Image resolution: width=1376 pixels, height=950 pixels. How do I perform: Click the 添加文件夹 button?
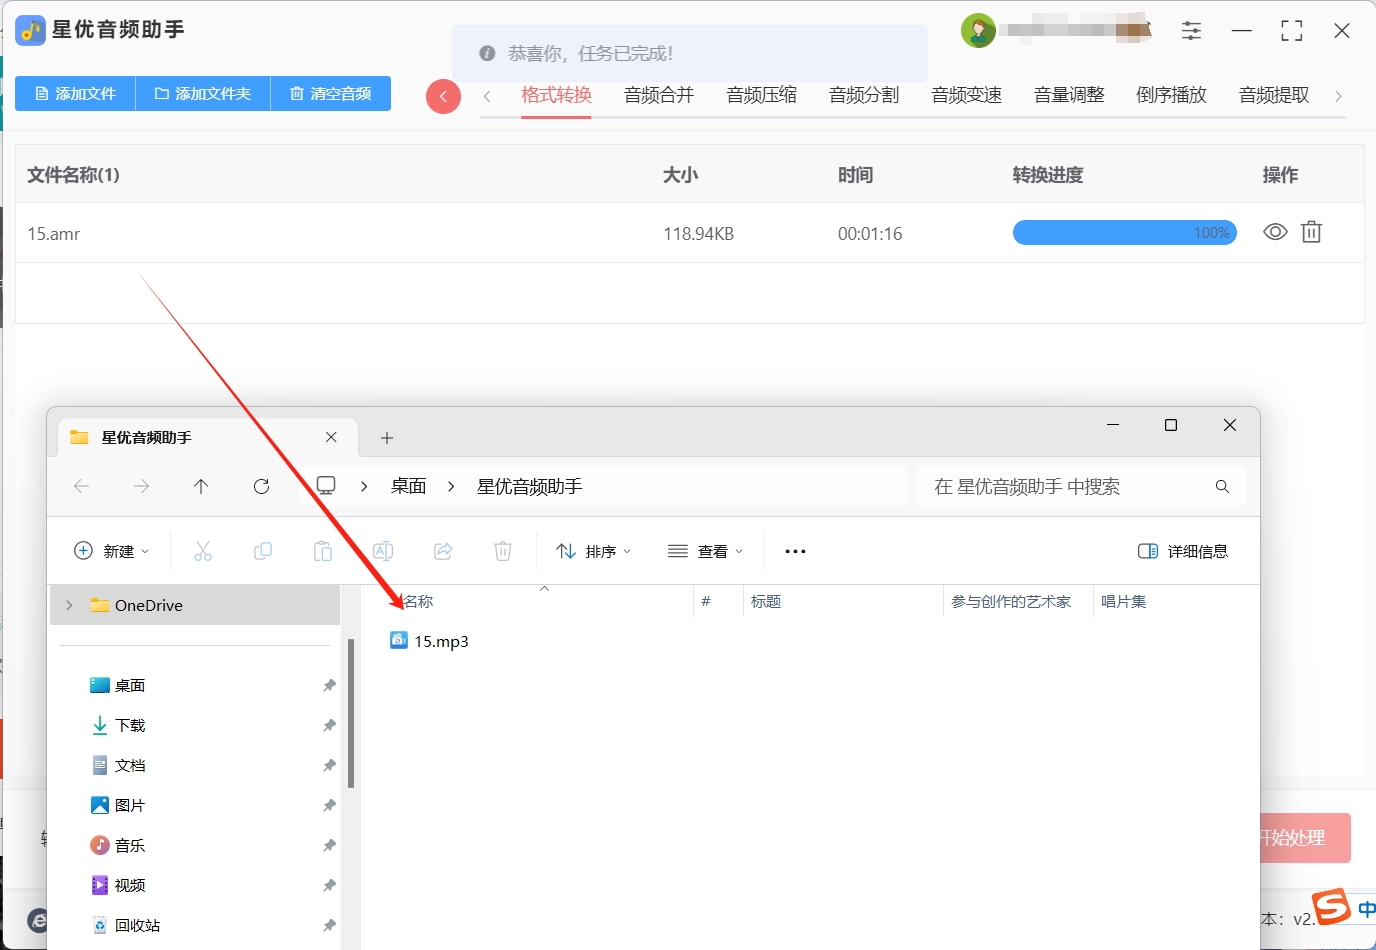[x=203, y=94]
